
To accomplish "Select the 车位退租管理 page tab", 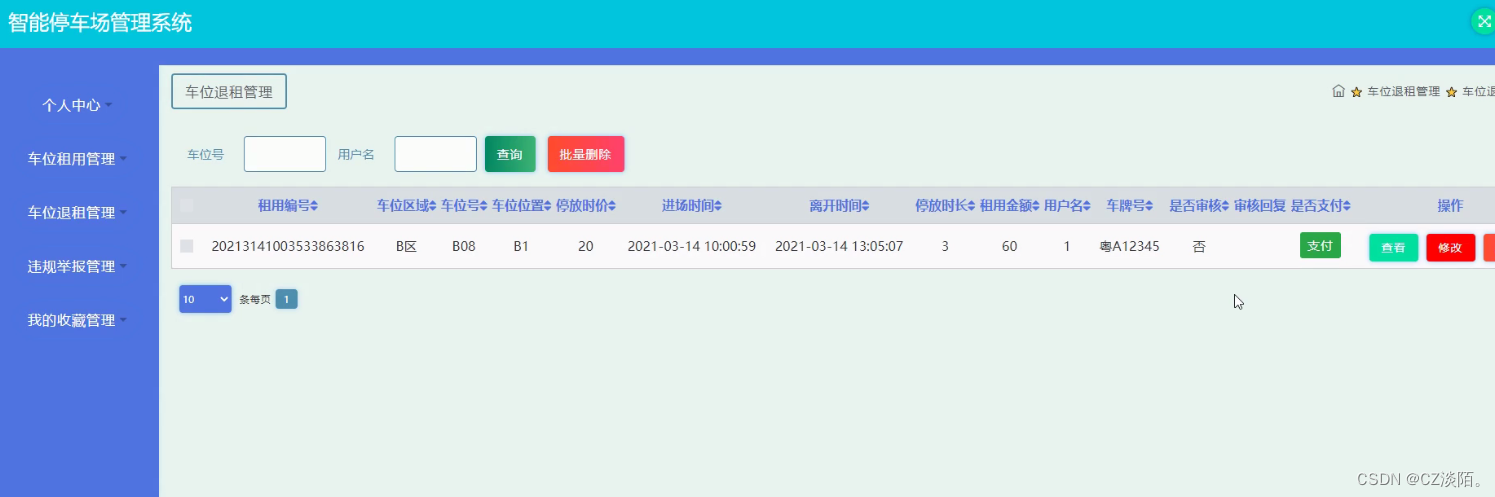I will pyautogui.click(x=229, y=91).
